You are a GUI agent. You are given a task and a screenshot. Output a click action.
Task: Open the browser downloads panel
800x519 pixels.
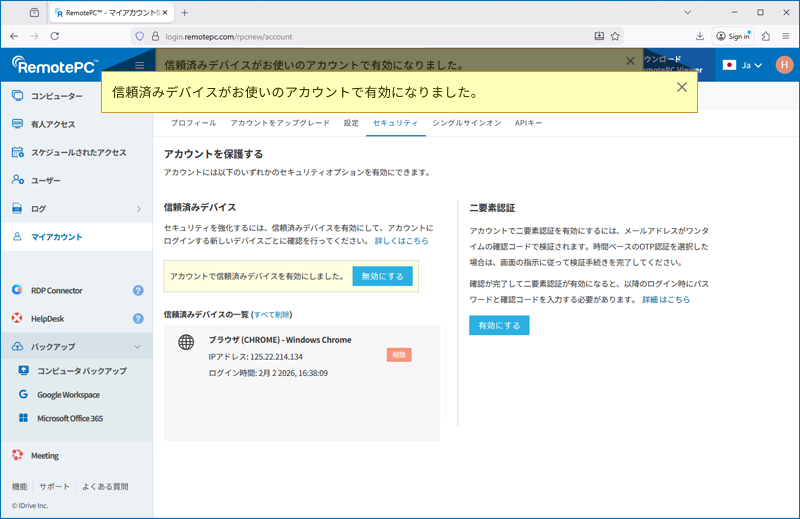[x=699, y=36]
